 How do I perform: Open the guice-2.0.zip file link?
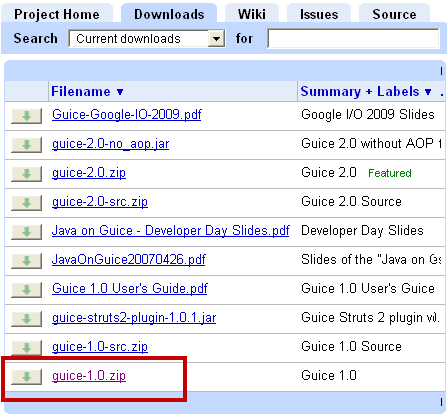pyautogui.click(x=89, y=173)
